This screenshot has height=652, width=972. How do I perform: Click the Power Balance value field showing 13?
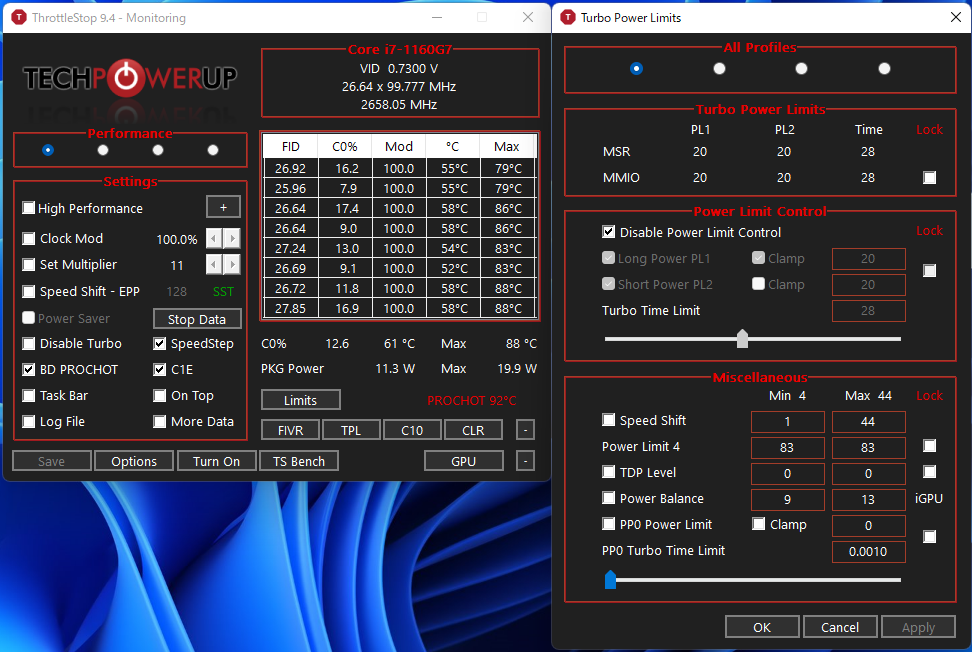[x=868, y=500]
